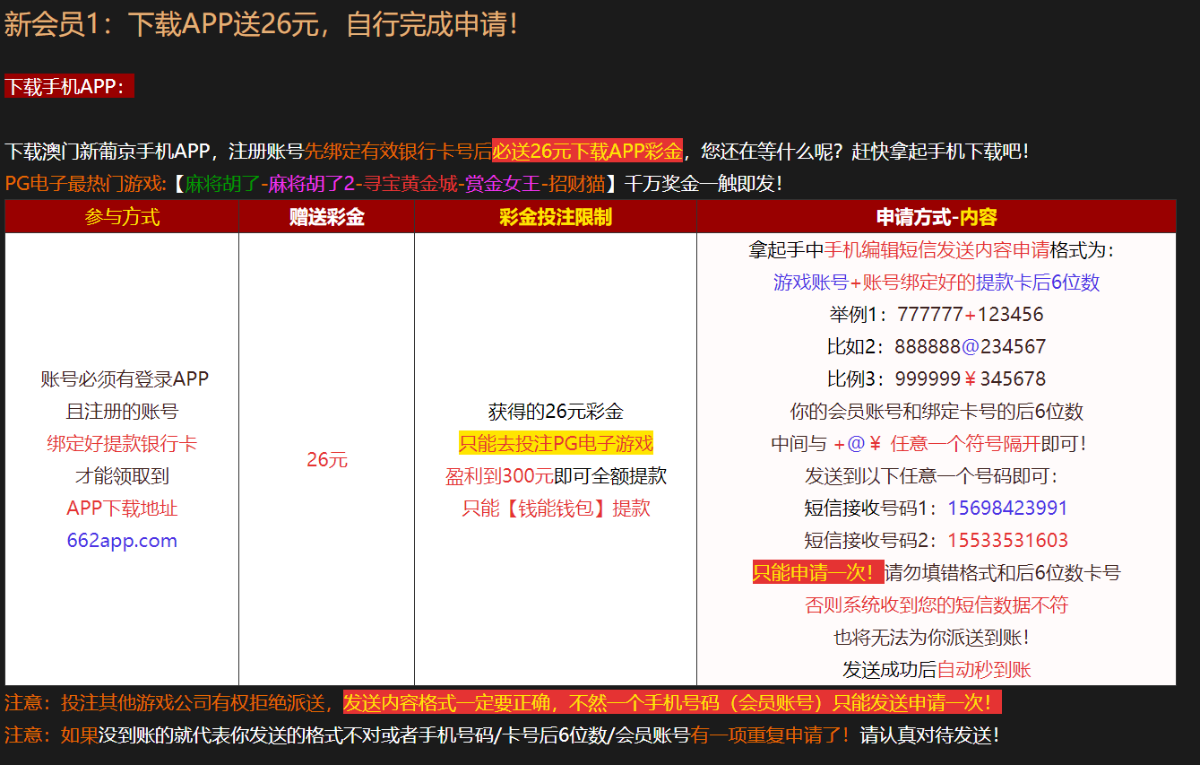Click the '寻宝黄金城' game name
This screenshot has width=1200, height=765.
click(411, 184)
